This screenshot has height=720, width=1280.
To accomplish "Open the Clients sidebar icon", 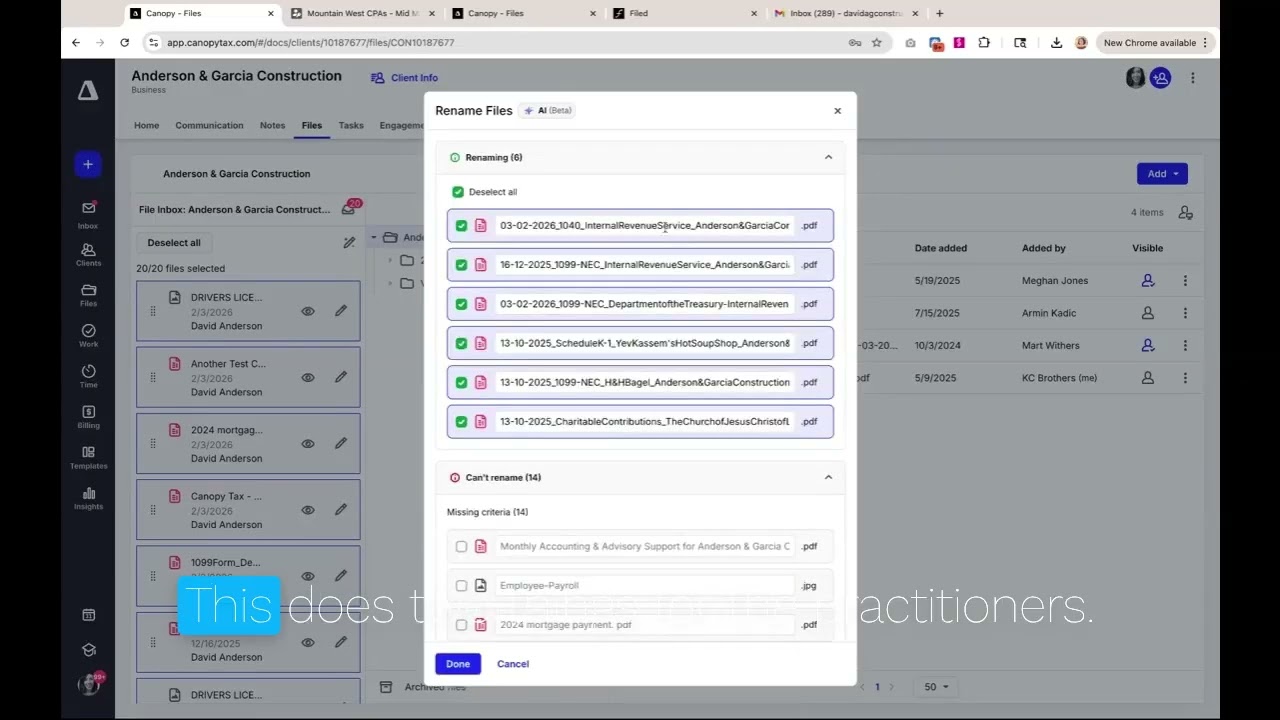I will point(88,254).
